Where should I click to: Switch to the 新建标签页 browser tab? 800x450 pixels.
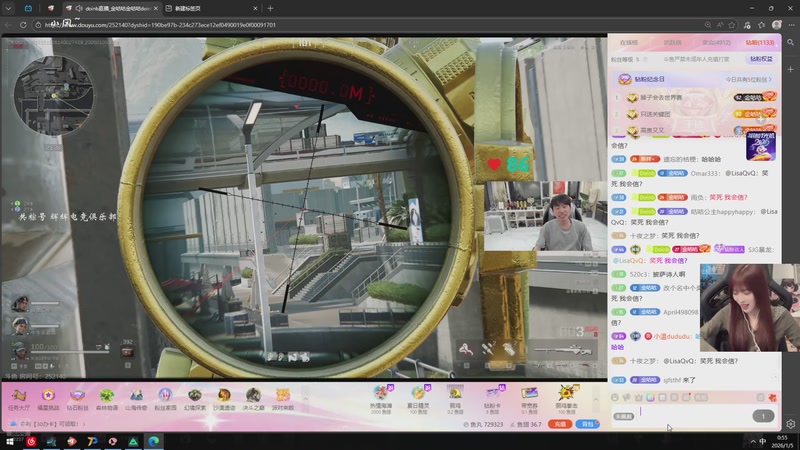pos(211,8)
